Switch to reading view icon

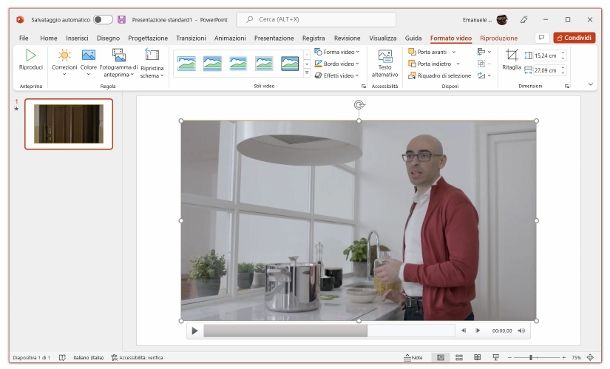[x=477, y=357]
